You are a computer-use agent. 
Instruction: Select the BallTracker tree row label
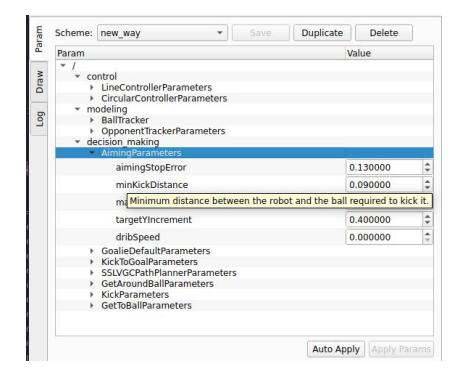[125, 120]
